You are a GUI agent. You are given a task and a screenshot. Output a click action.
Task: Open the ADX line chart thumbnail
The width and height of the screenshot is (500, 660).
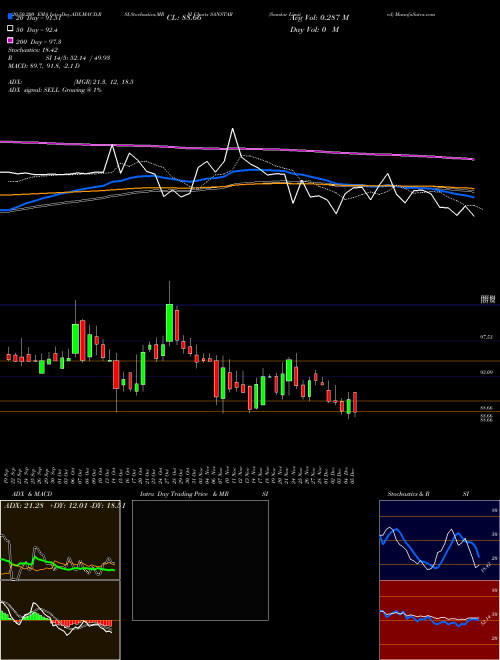[x=60, y=540]
